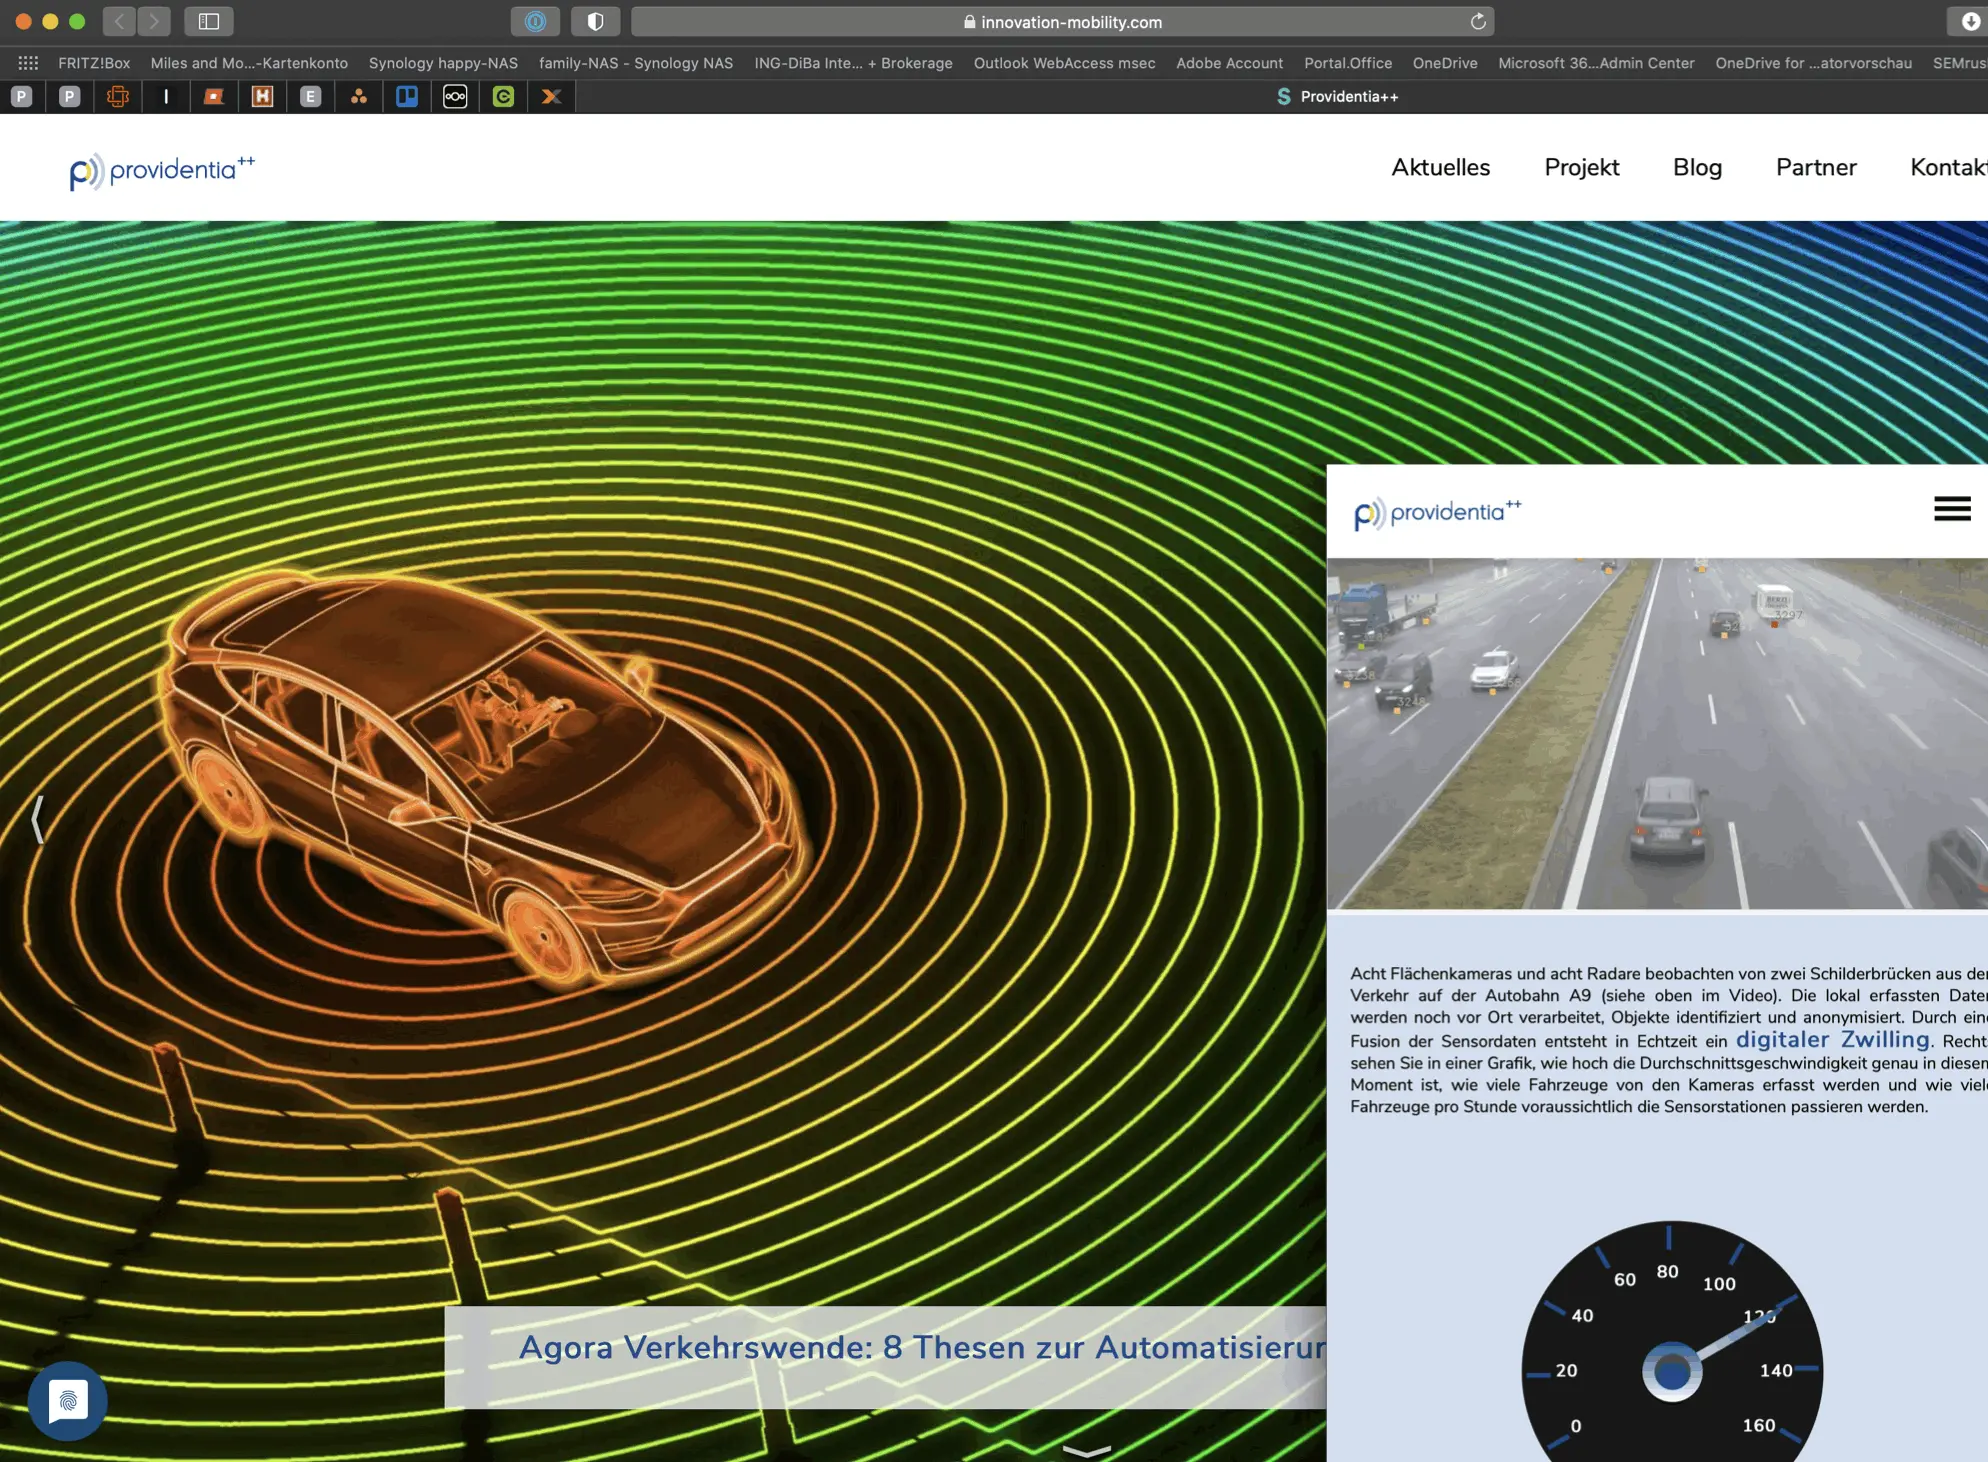Click the fingerprint privacy badge

click(x=67, y=1400)
